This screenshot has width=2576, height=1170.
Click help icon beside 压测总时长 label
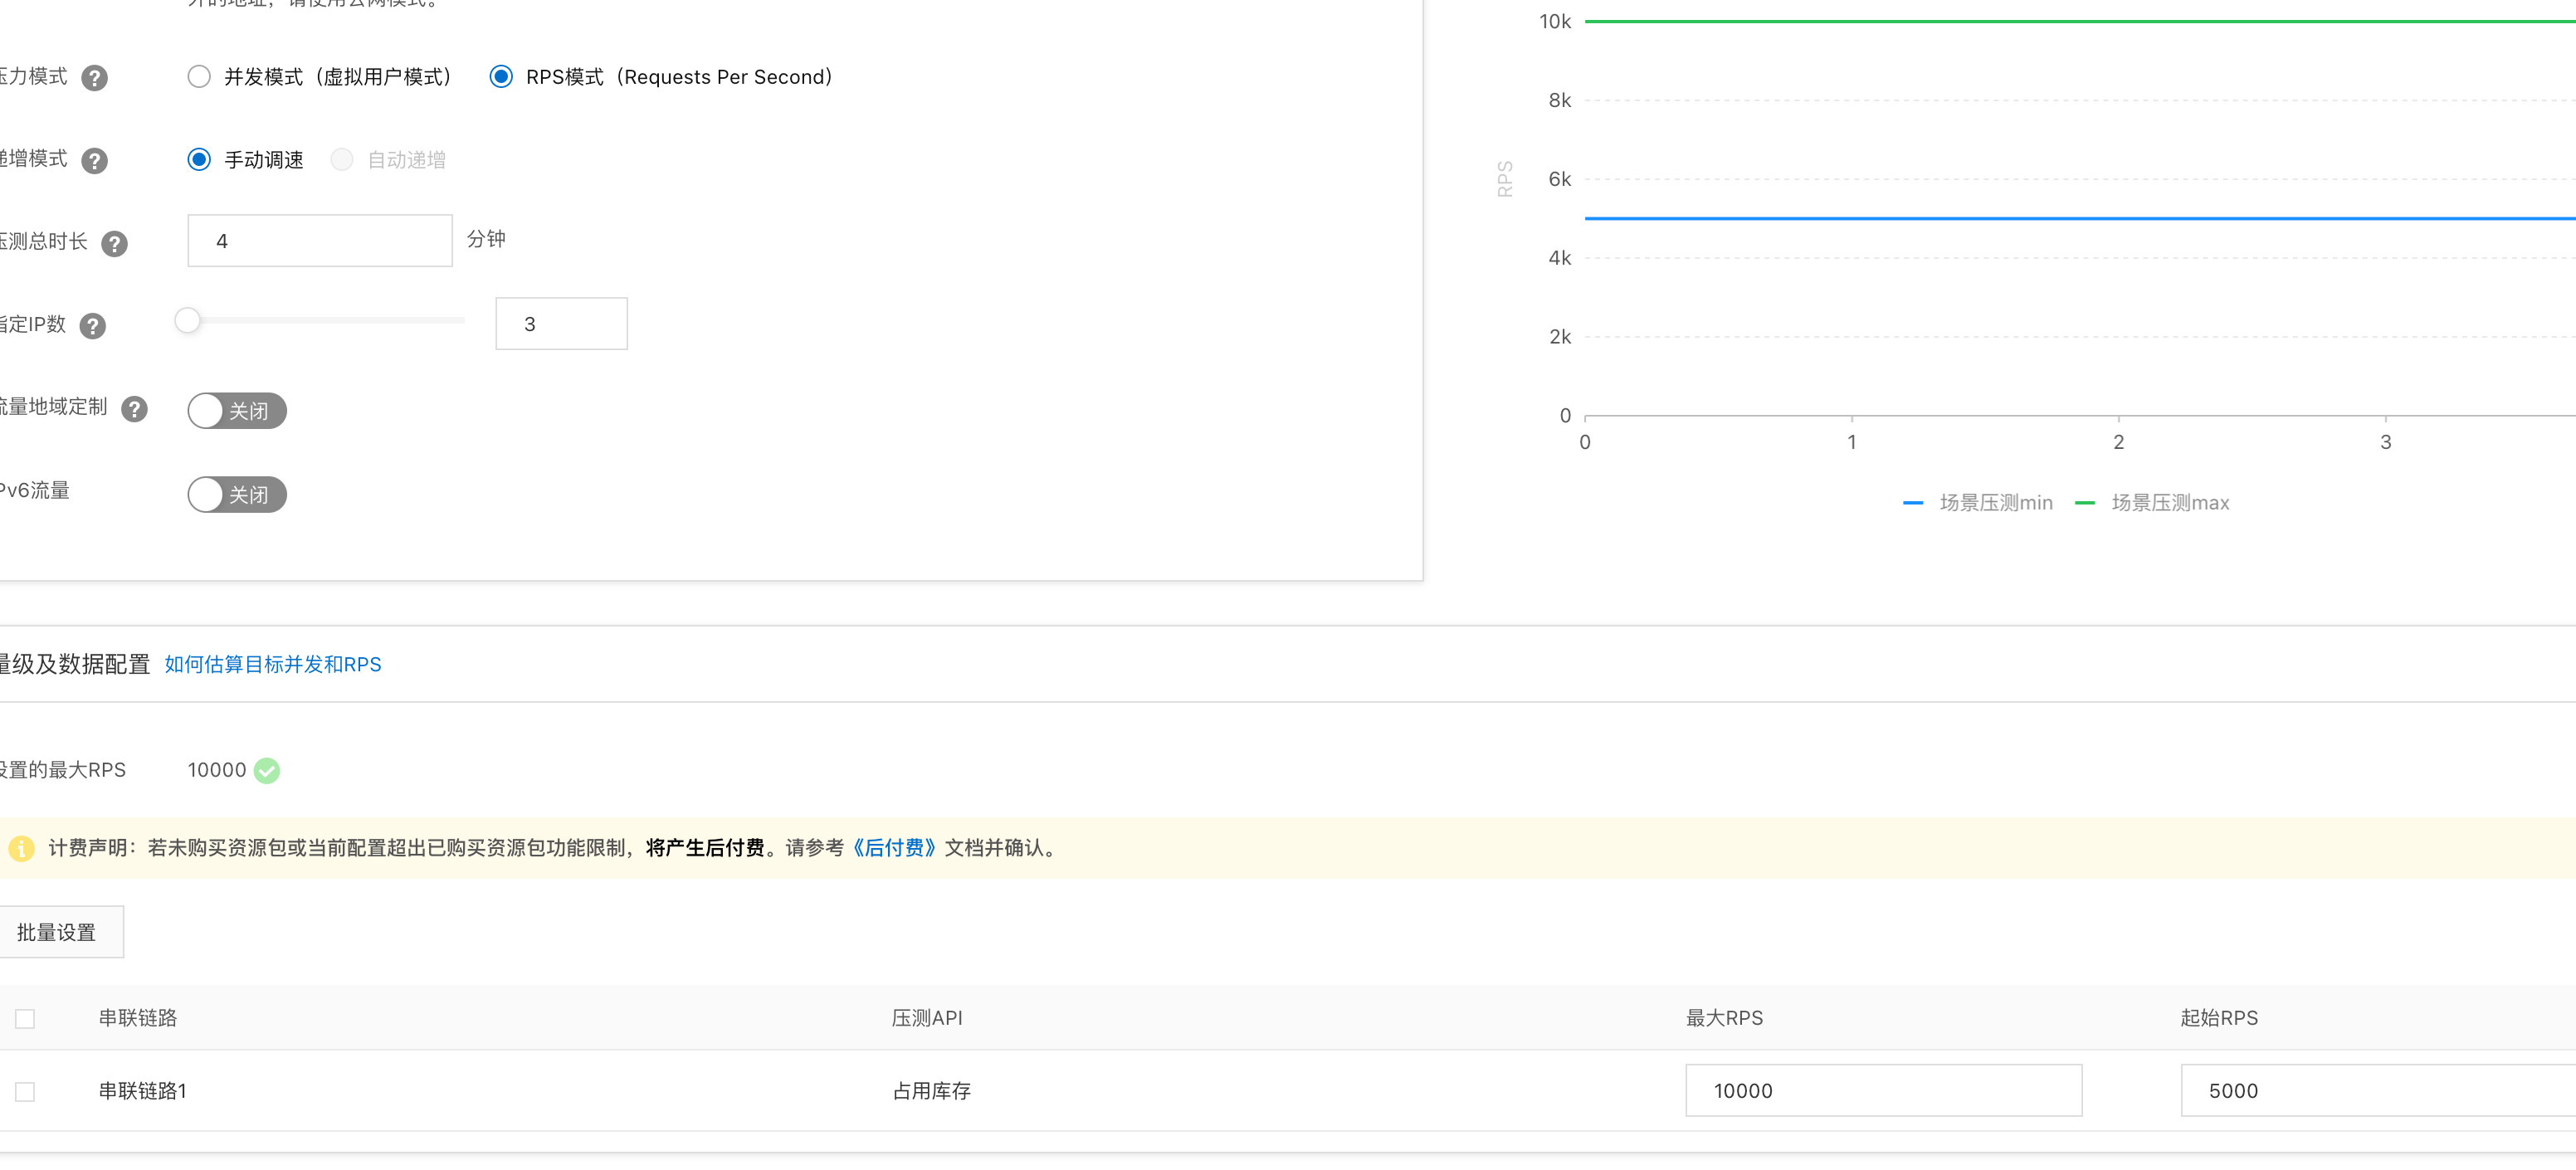114,244
